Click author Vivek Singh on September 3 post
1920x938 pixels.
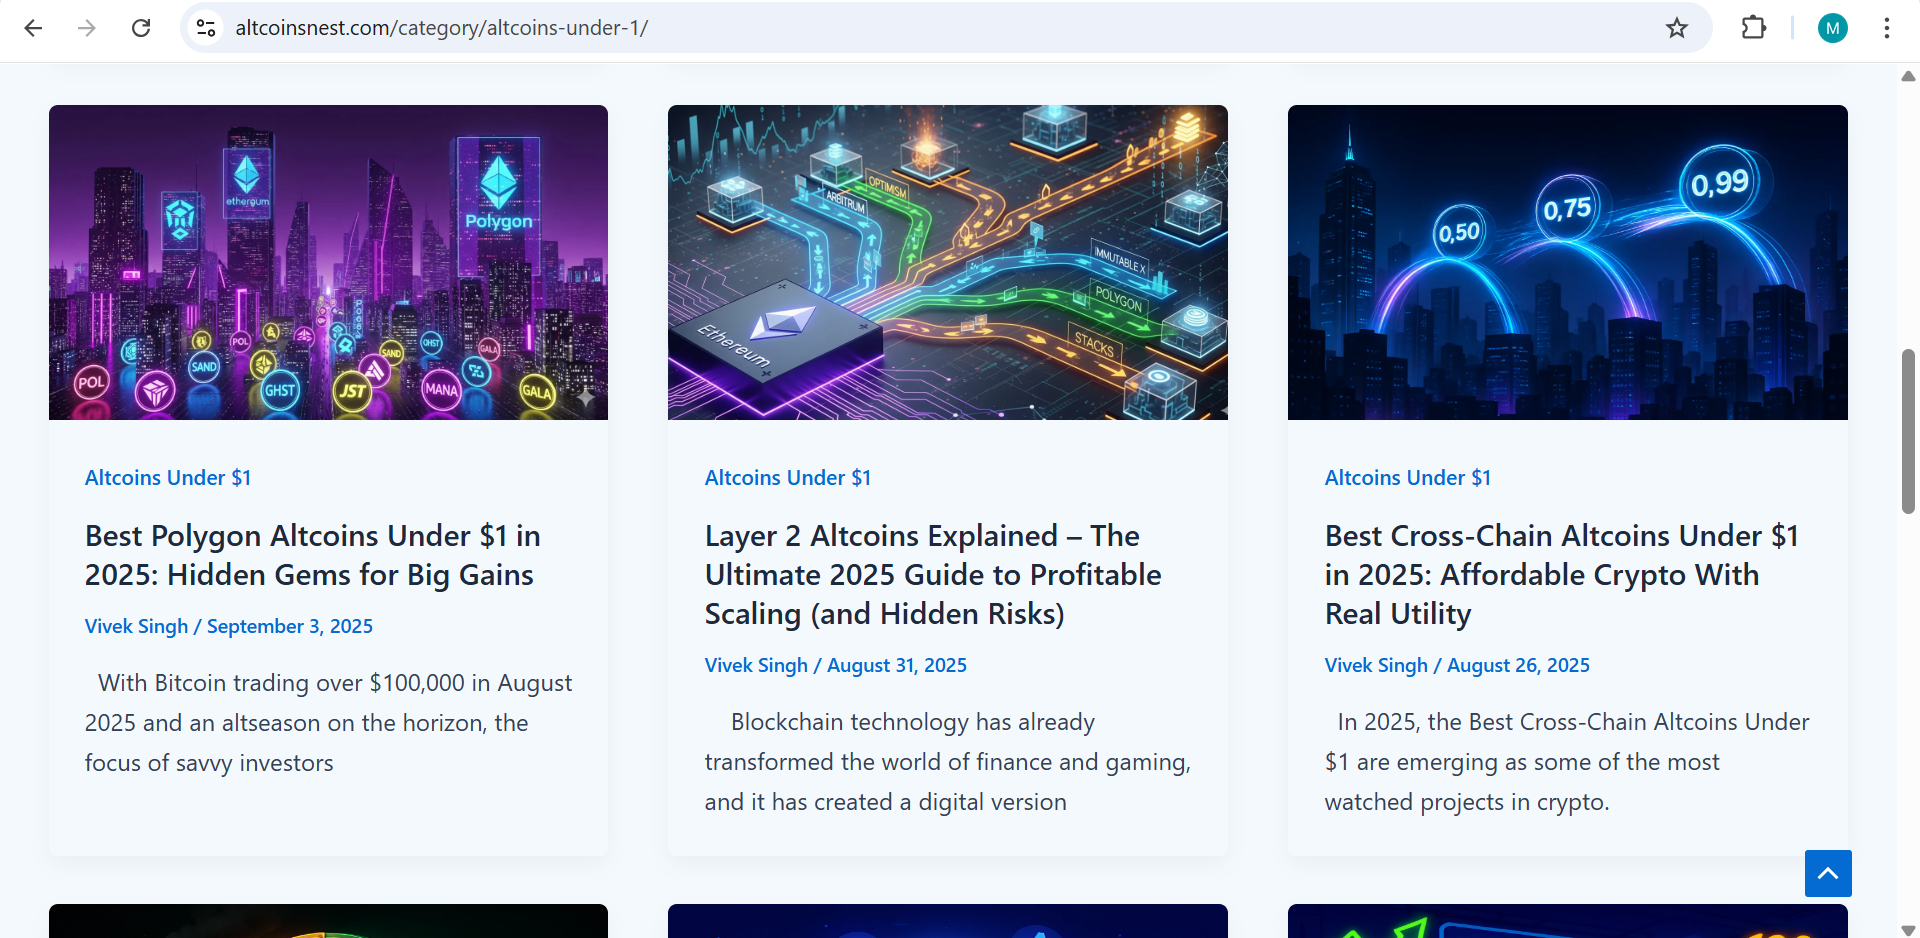[x=136, y=626]
